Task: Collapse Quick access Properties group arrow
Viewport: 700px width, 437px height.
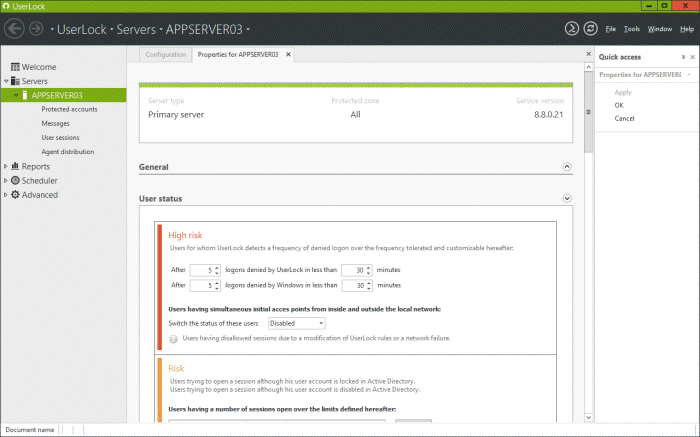Action: [689, 75]
